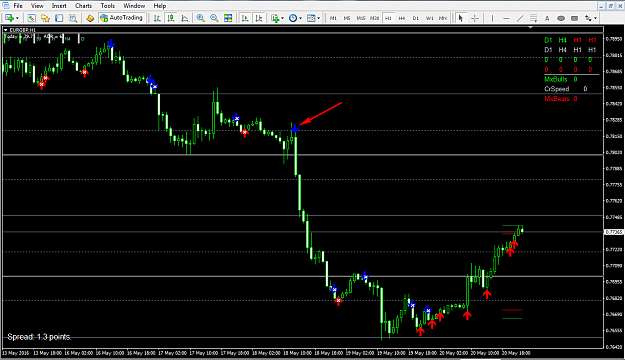Zoom in on the chart

tap(200, 18)
